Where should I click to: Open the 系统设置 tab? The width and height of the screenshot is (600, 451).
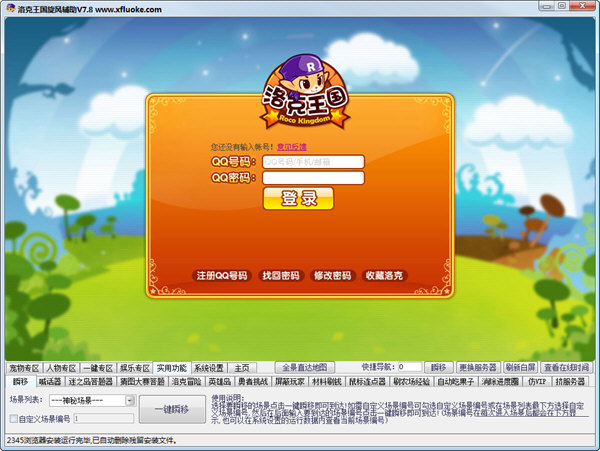pyautogui.click(x=209, y=368)
